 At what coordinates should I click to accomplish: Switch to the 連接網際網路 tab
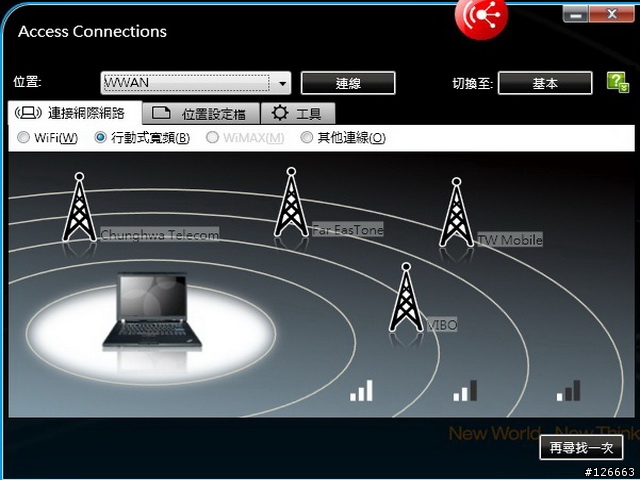(x=75, y=113)
